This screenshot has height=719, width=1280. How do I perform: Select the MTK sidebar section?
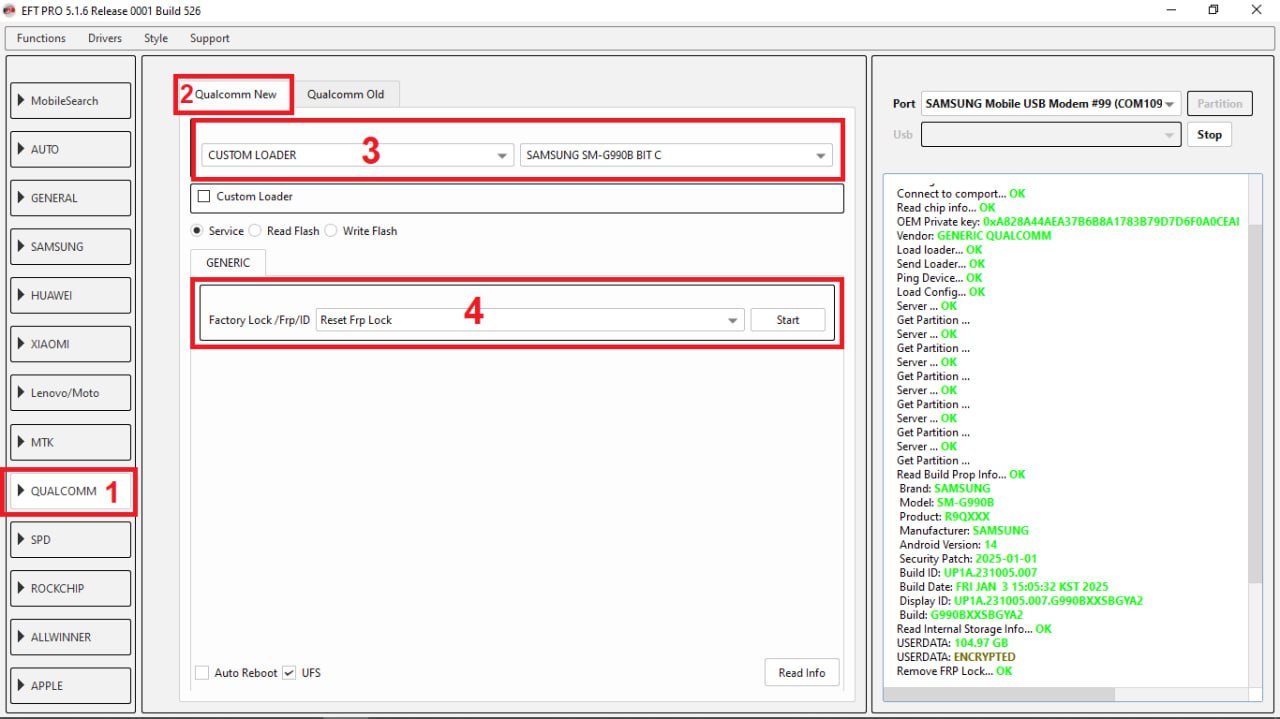pyautogui.click(x=71, y=442)
